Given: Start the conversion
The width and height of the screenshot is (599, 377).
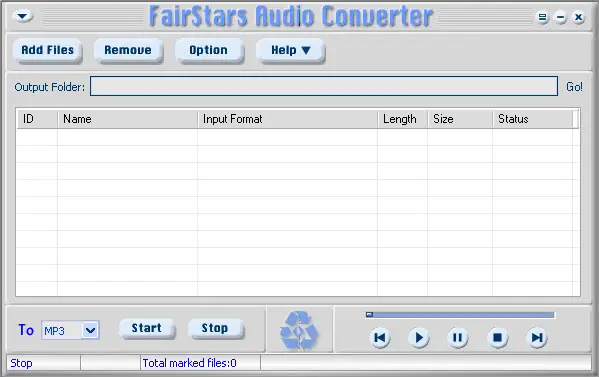Looking at the screenshot, I should click(x=147, y=328).
